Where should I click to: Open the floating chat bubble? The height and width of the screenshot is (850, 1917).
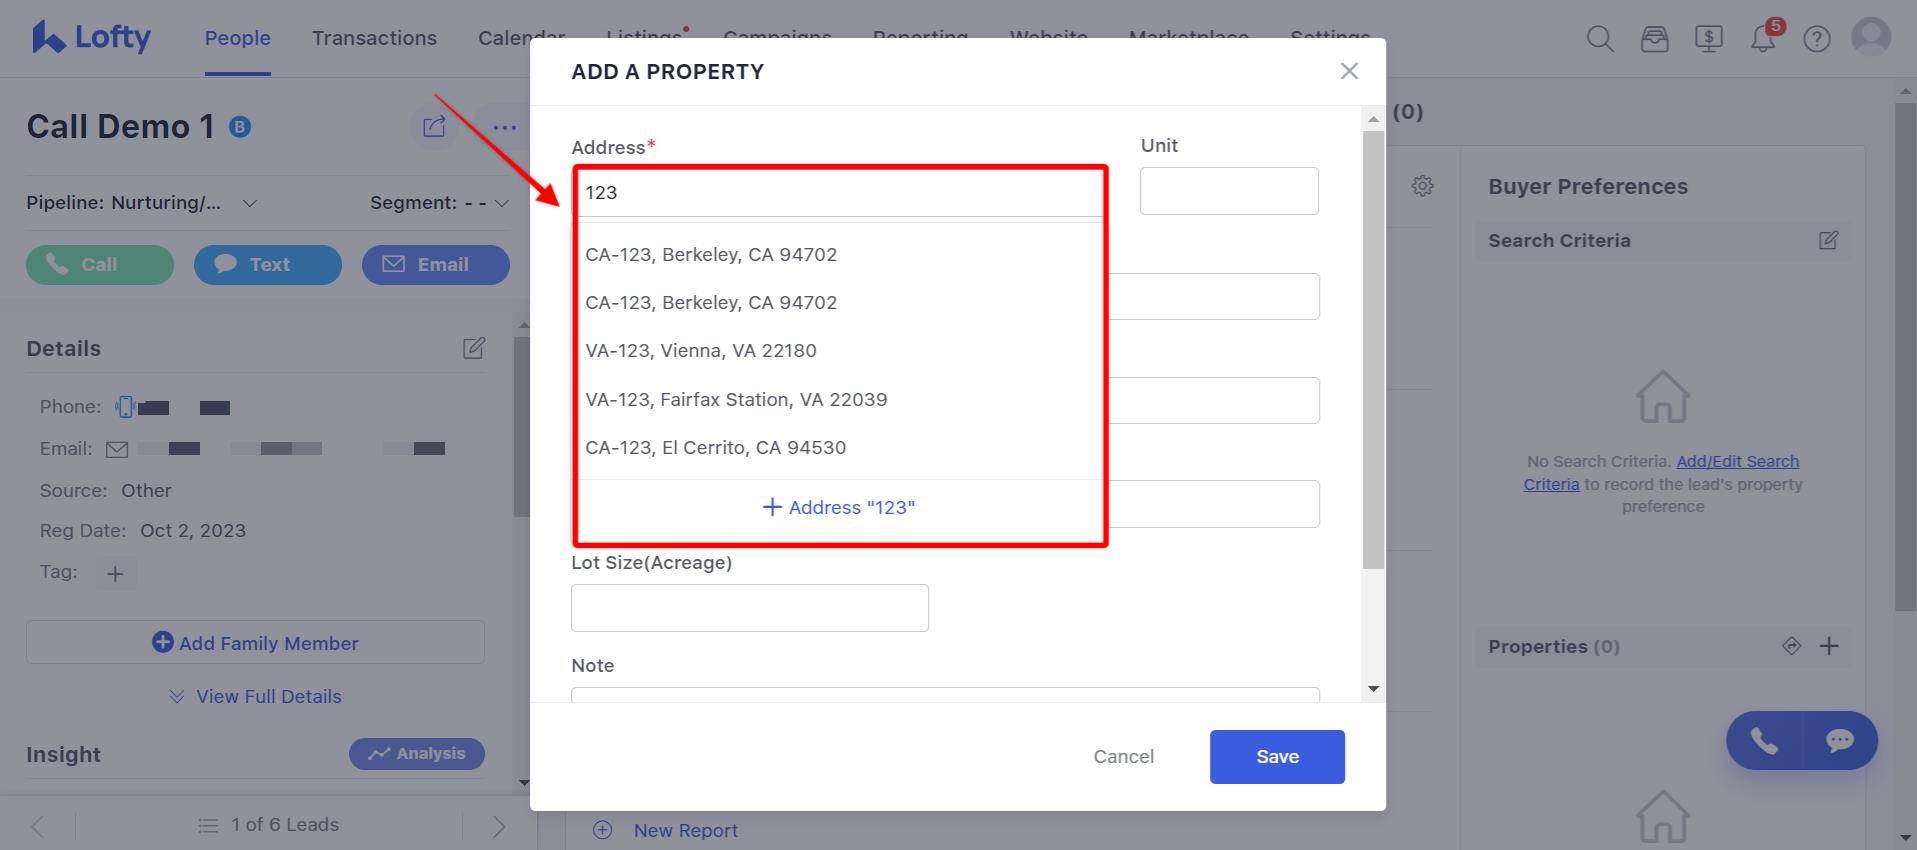1839,741
